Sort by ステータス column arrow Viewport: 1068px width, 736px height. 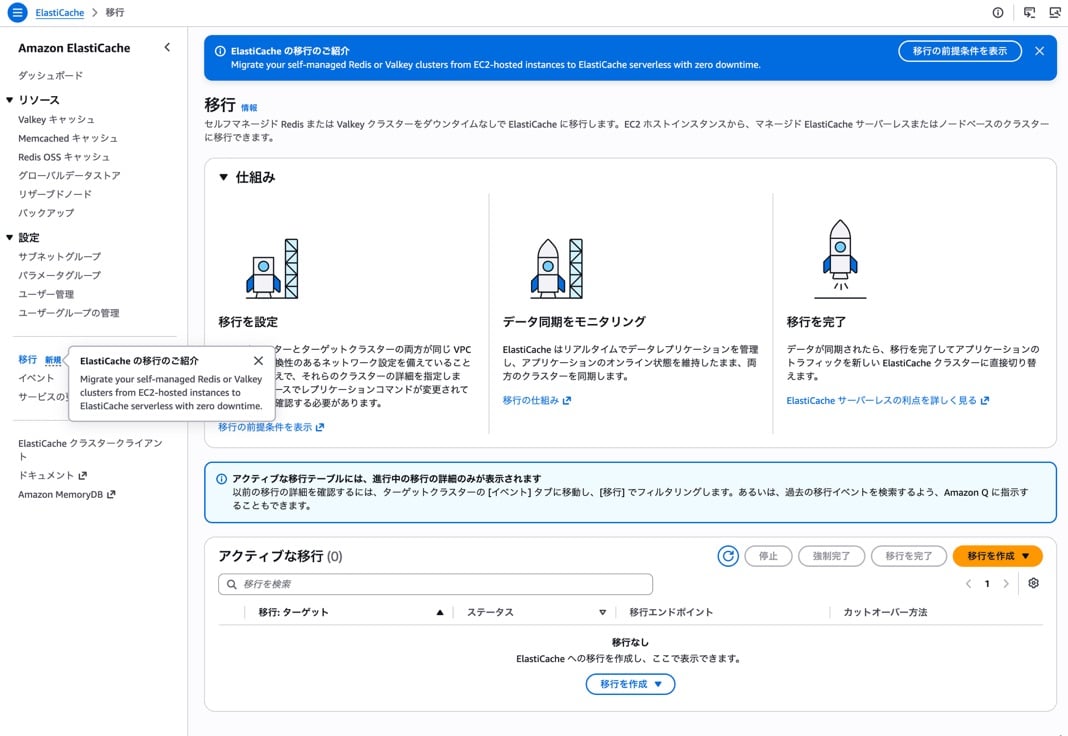(603, 613)
